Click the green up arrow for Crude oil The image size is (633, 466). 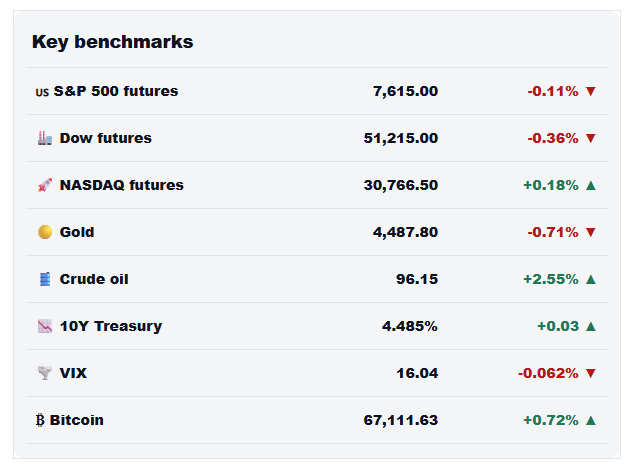(x=591, y=279)
